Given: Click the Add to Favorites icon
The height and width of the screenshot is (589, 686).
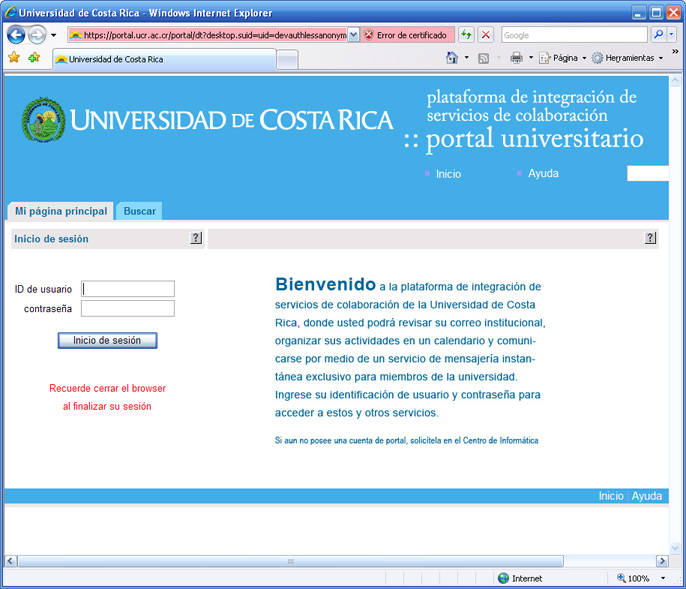Looking at the screenshot, I should pos(34,57).
